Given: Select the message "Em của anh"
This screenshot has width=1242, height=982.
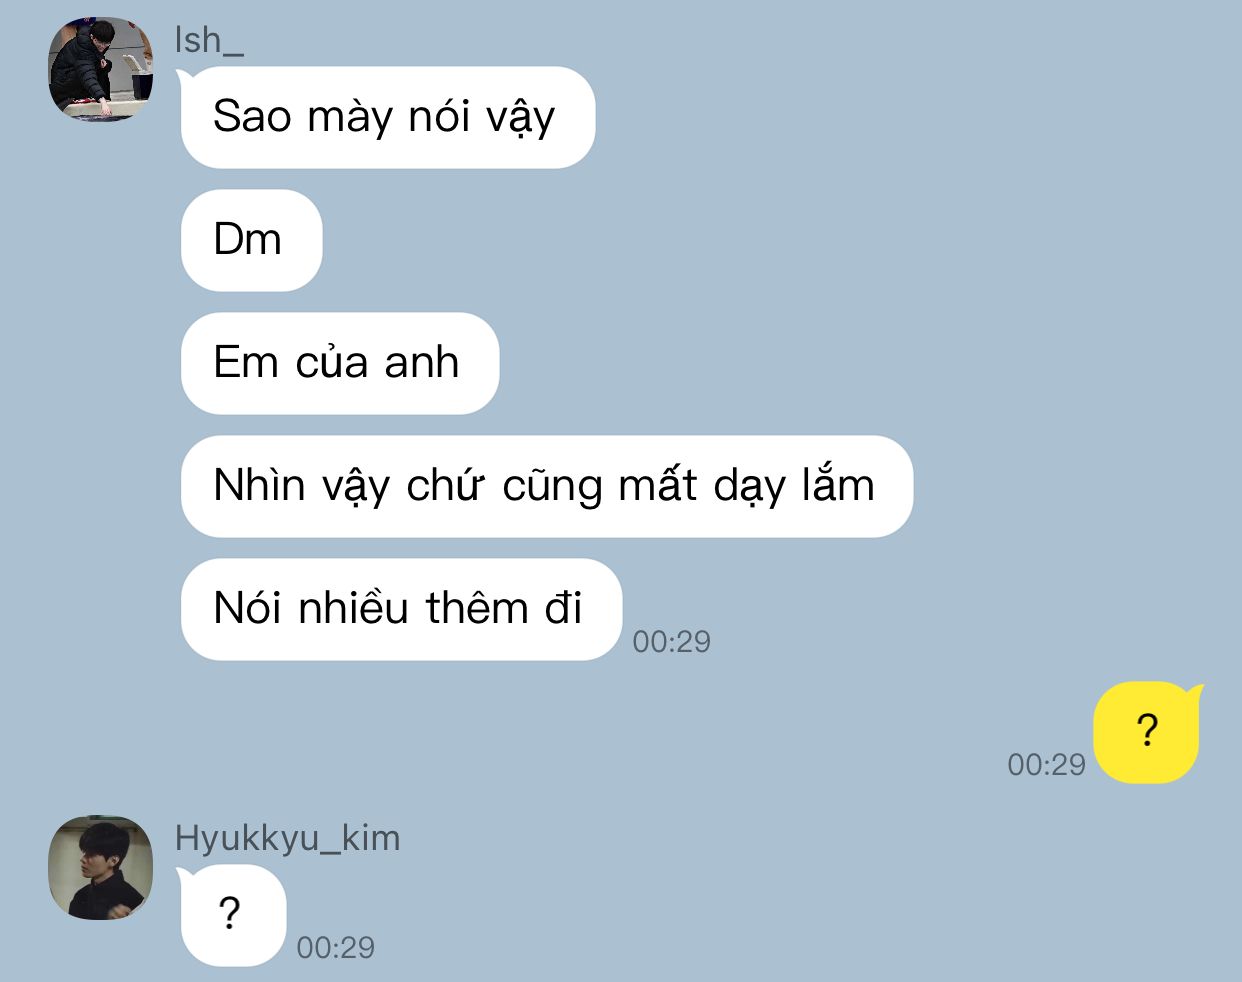Looking at the screenshot, I should coord(339,363).
